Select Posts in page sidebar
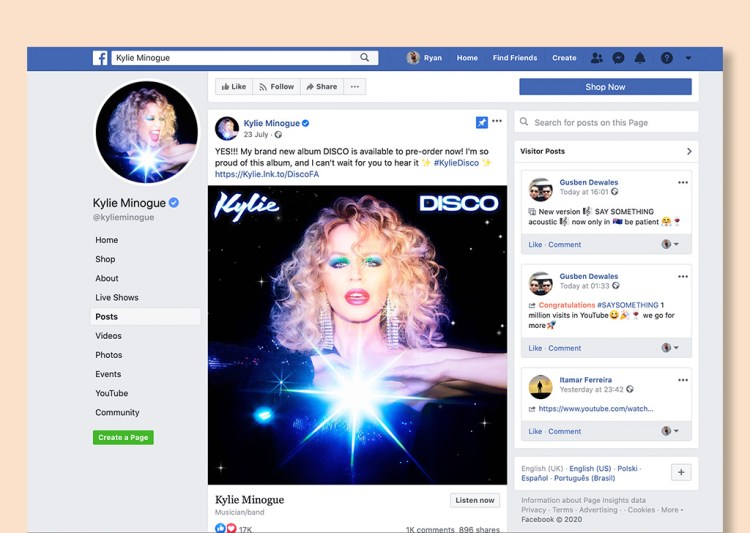Image resolution: width=750 pixels, height=533 pixels. click(145, 316)
